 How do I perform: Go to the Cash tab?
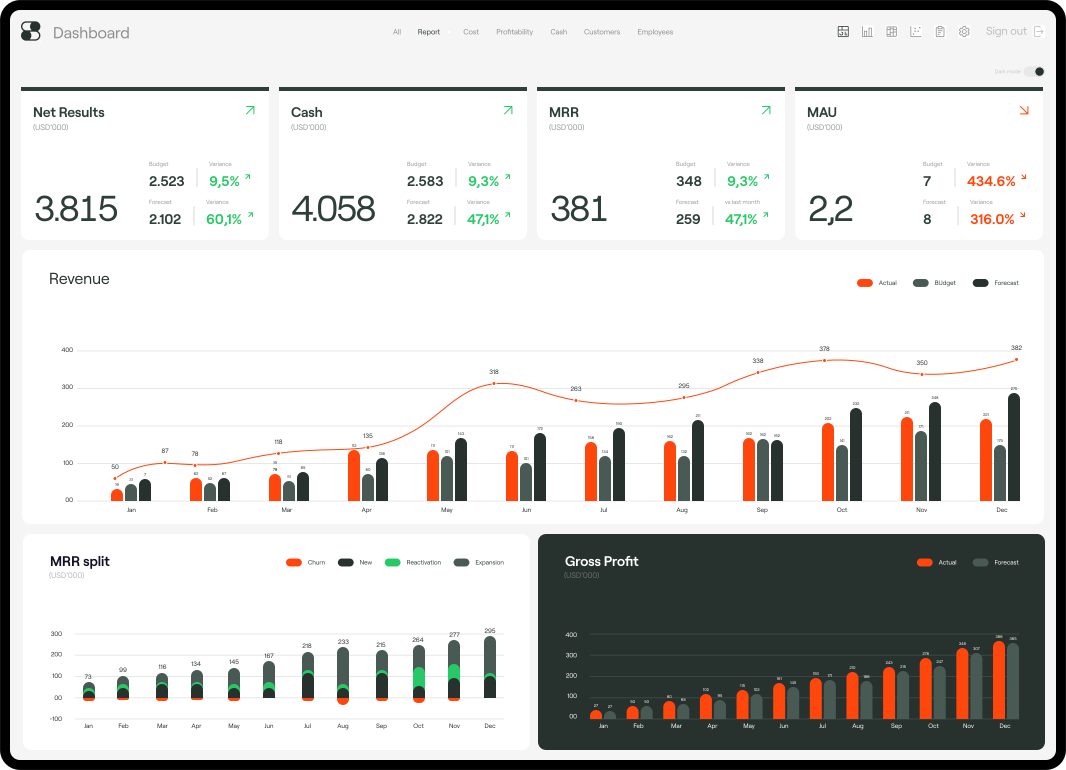click(559, 32)
